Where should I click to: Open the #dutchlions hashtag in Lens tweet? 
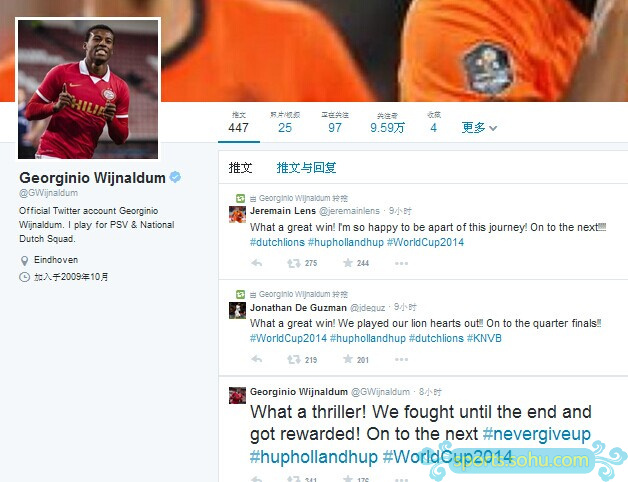coord(277,242)
